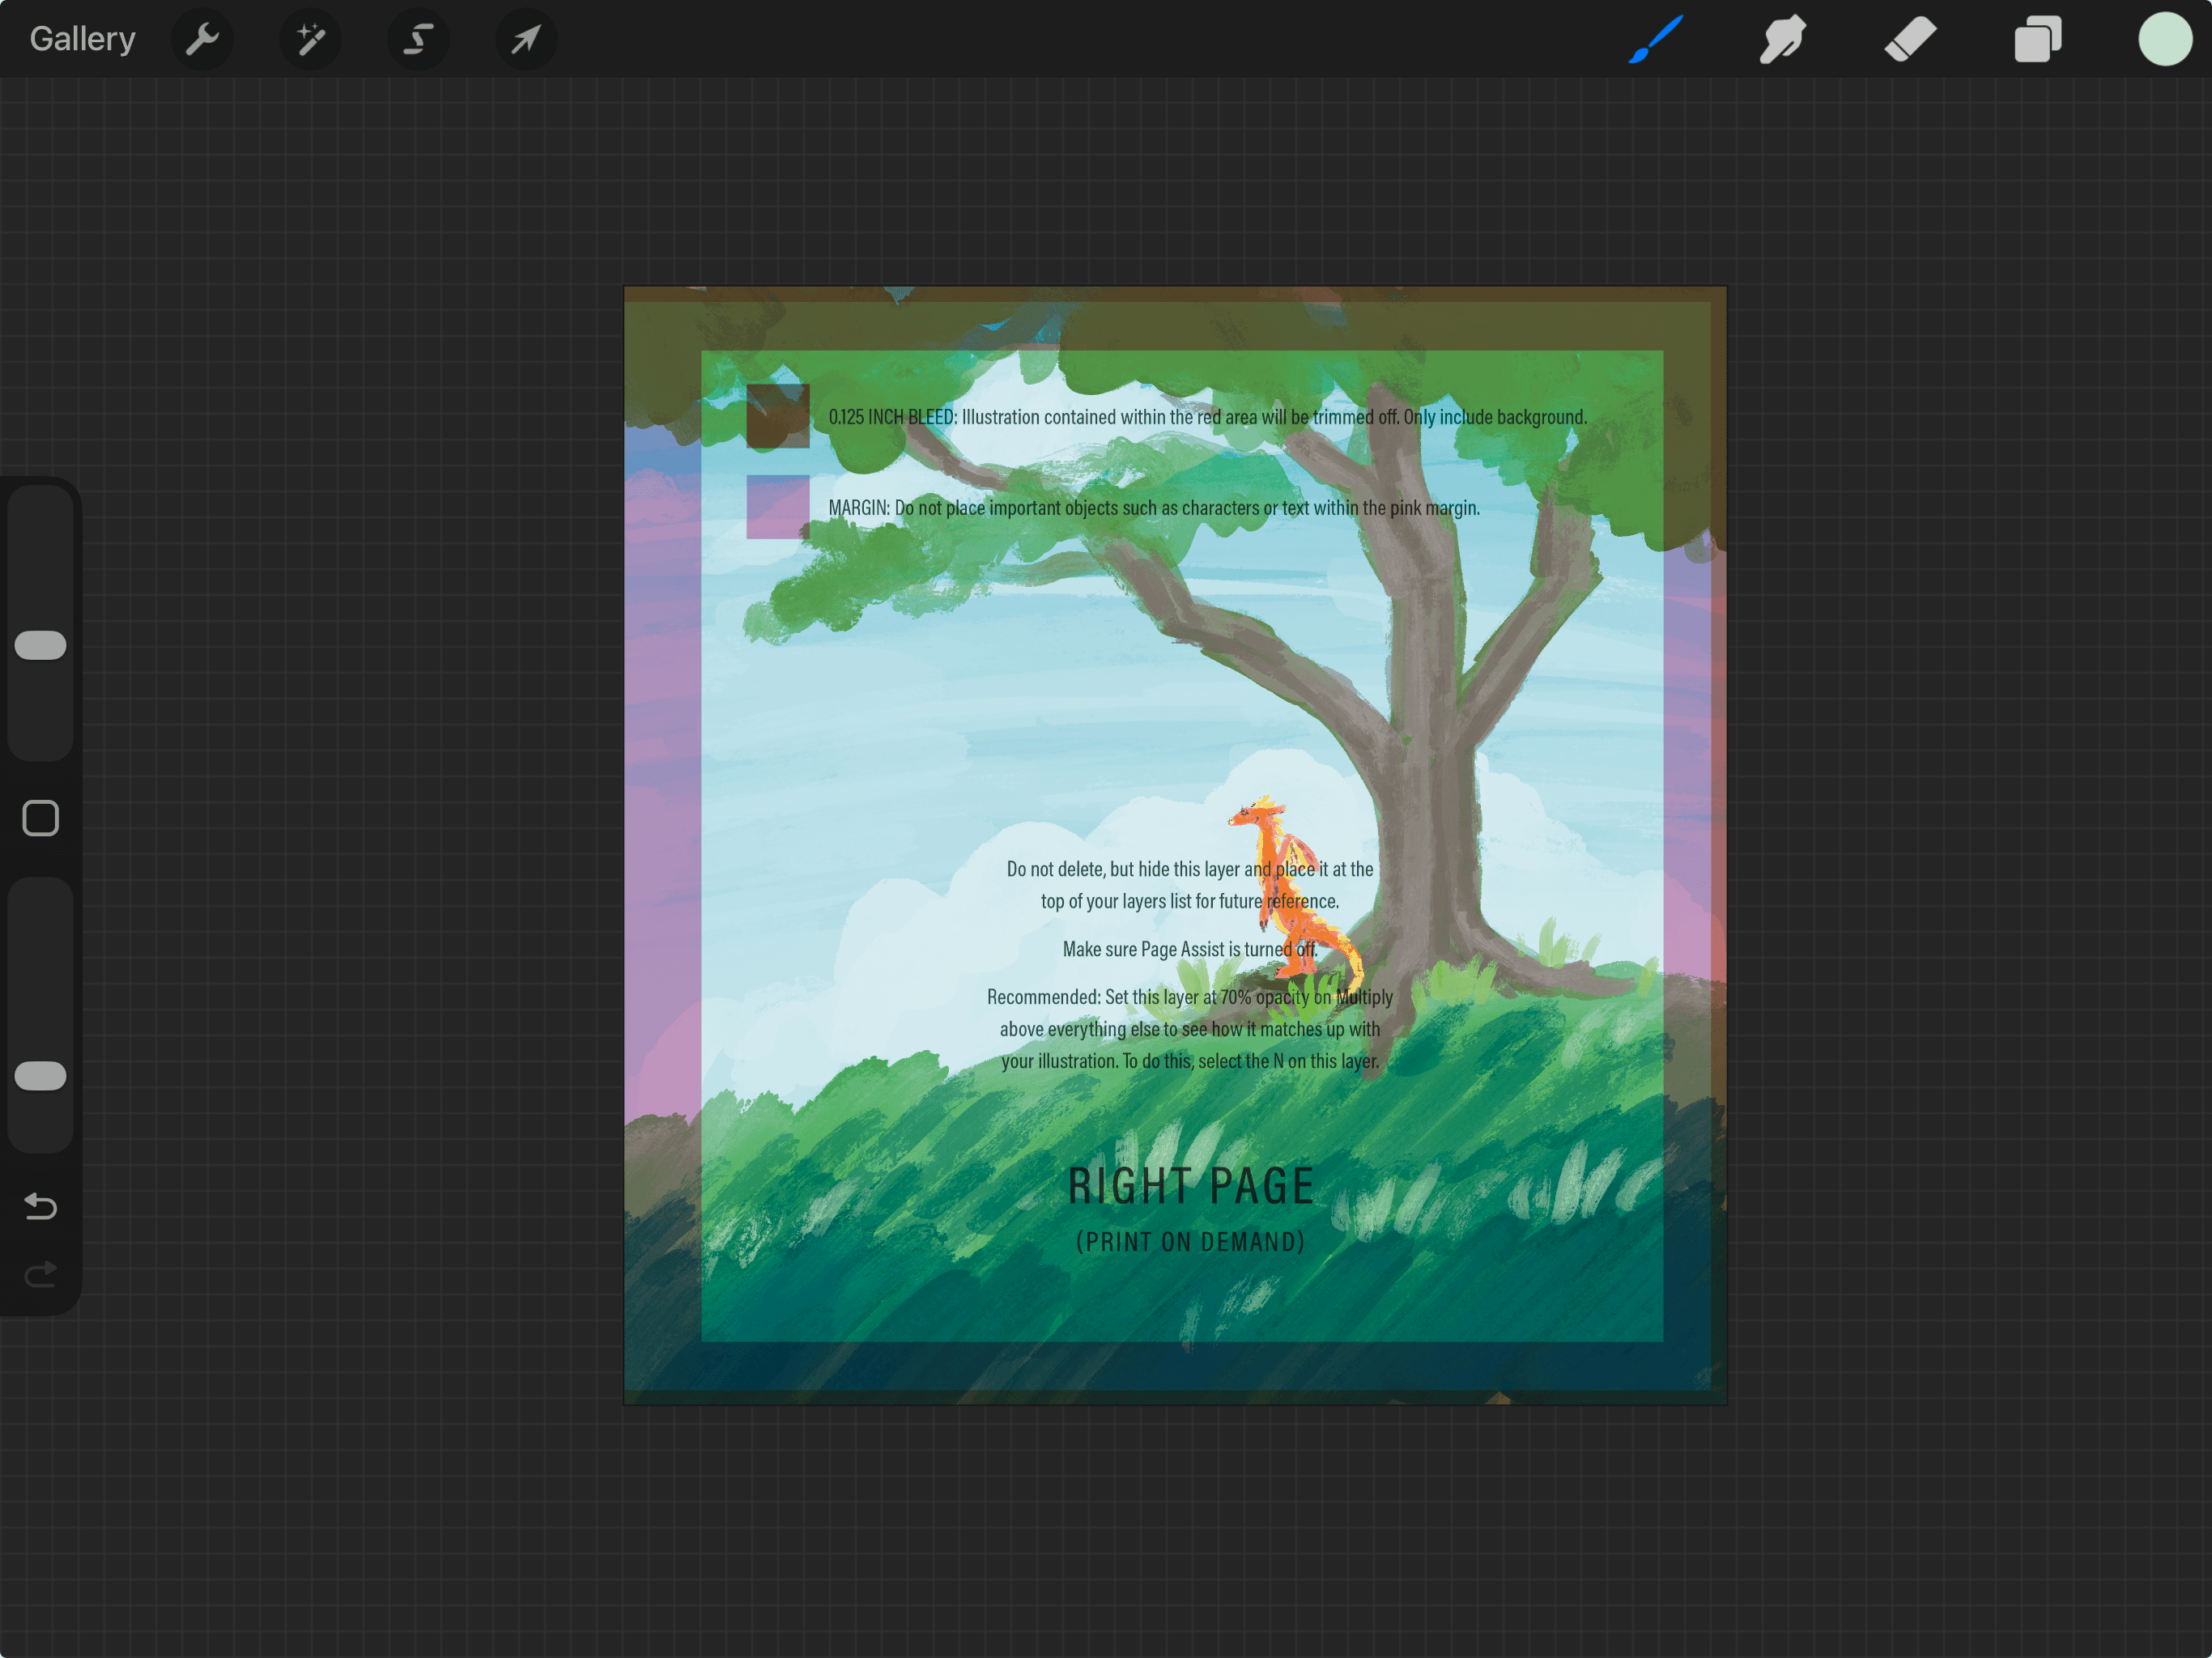Tap the pink margin swatch on the canvas
The image size is (2212, 1658).
[x=778, y=508]
